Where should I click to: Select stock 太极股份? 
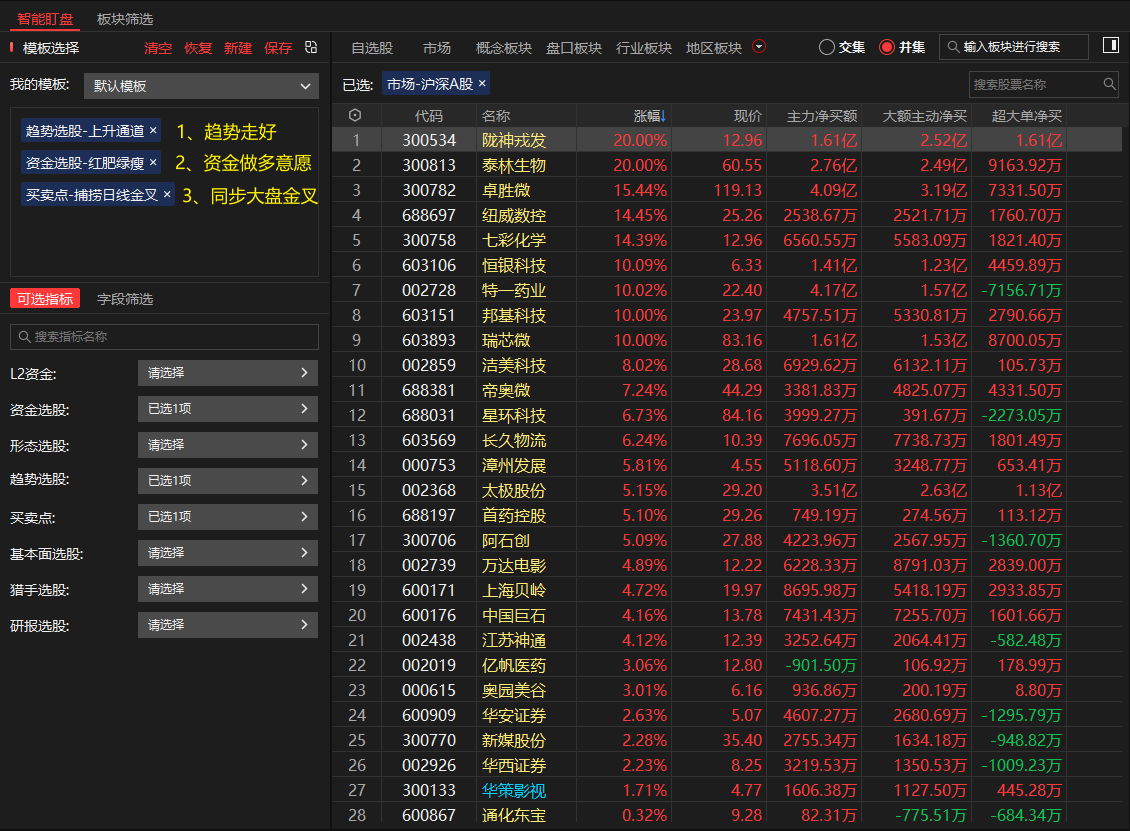click(x=514, y=490)
